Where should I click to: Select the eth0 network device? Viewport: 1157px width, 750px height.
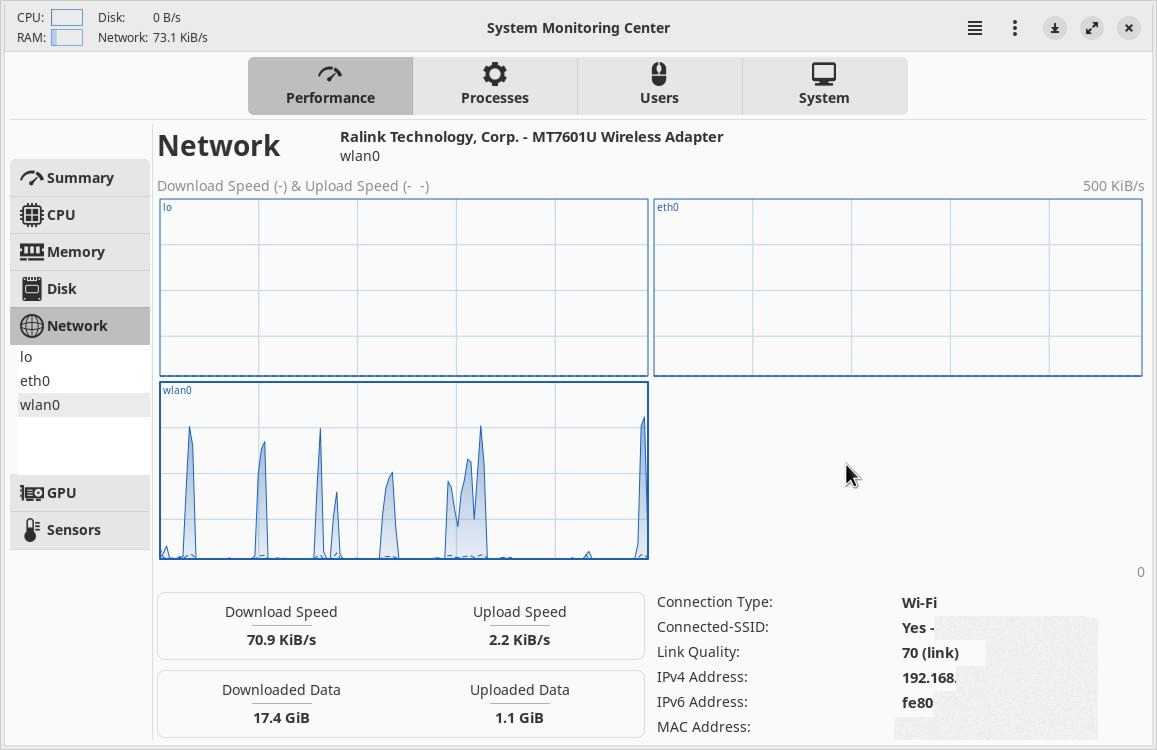coord(35,381)
